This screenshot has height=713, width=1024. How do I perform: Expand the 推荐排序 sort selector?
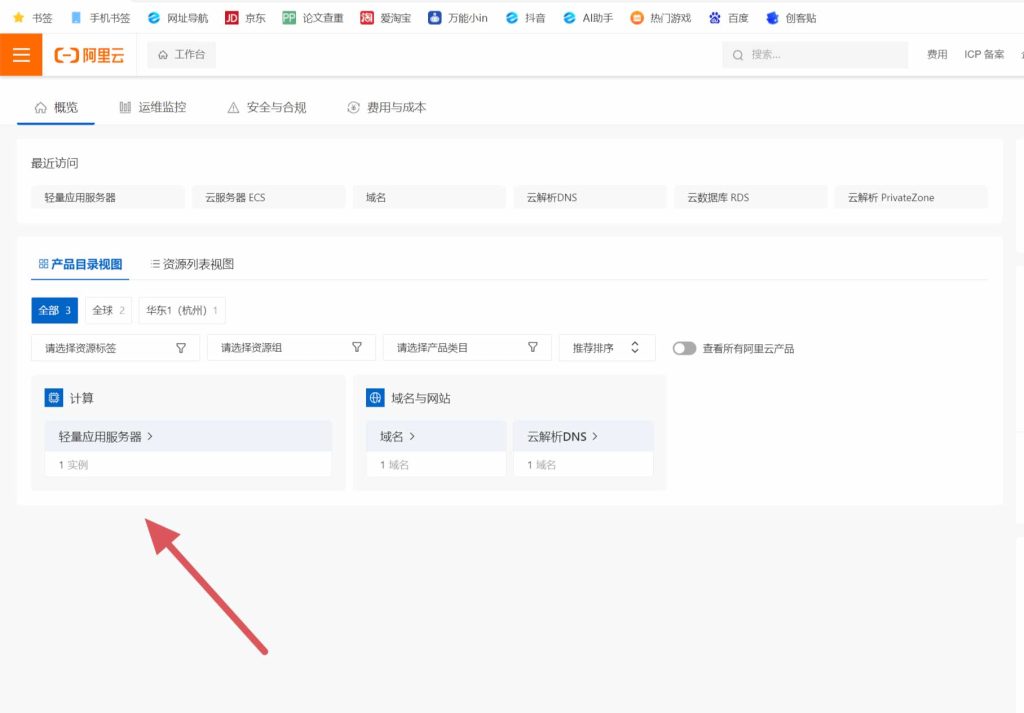click(606, 348)
